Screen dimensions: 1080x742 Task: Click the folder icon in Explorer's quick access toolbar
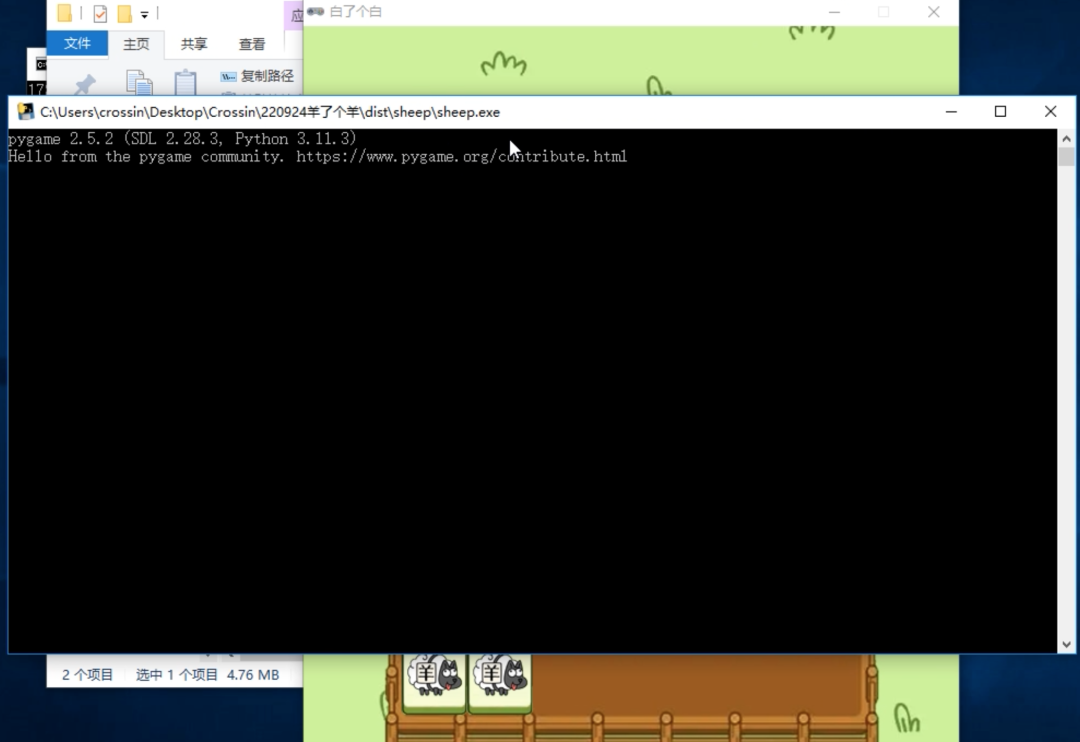tap(65, 13)
